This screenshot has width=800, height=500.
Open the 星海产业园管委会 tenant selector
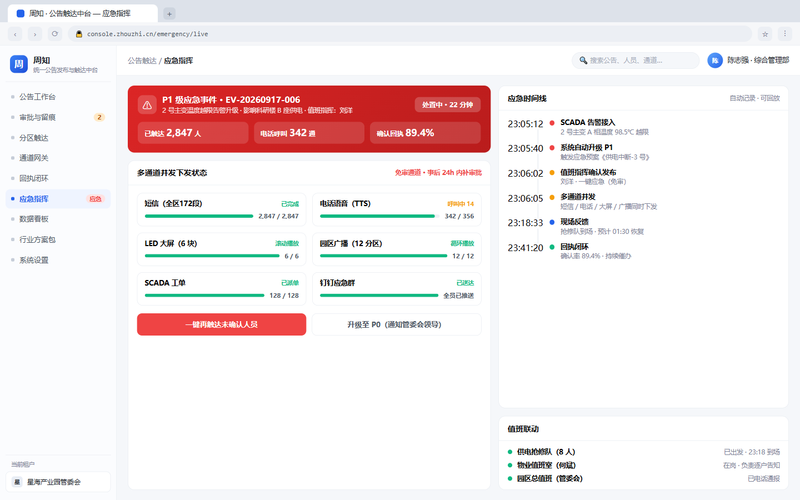[x=58, y=482]
